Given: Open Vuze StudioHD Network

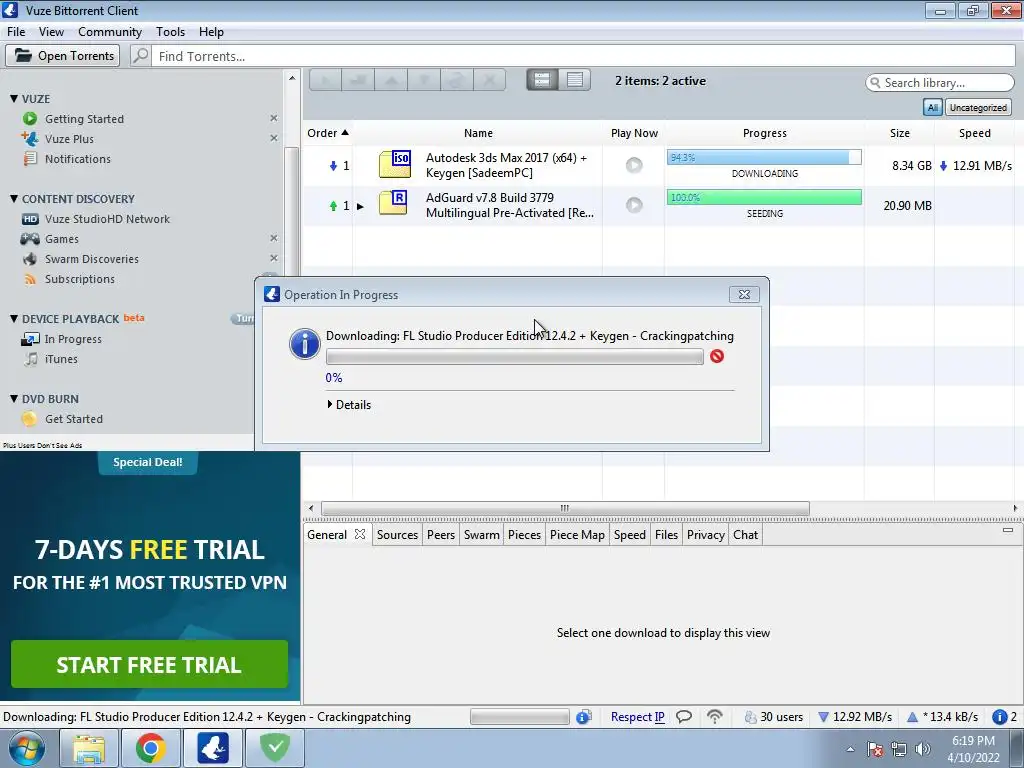Looking at the screenshot, I should pos(107,219).
